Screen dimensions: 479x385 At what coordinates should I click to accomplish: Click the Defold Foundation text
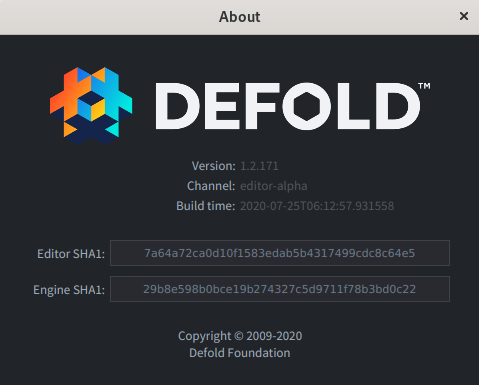pos(240,353)
